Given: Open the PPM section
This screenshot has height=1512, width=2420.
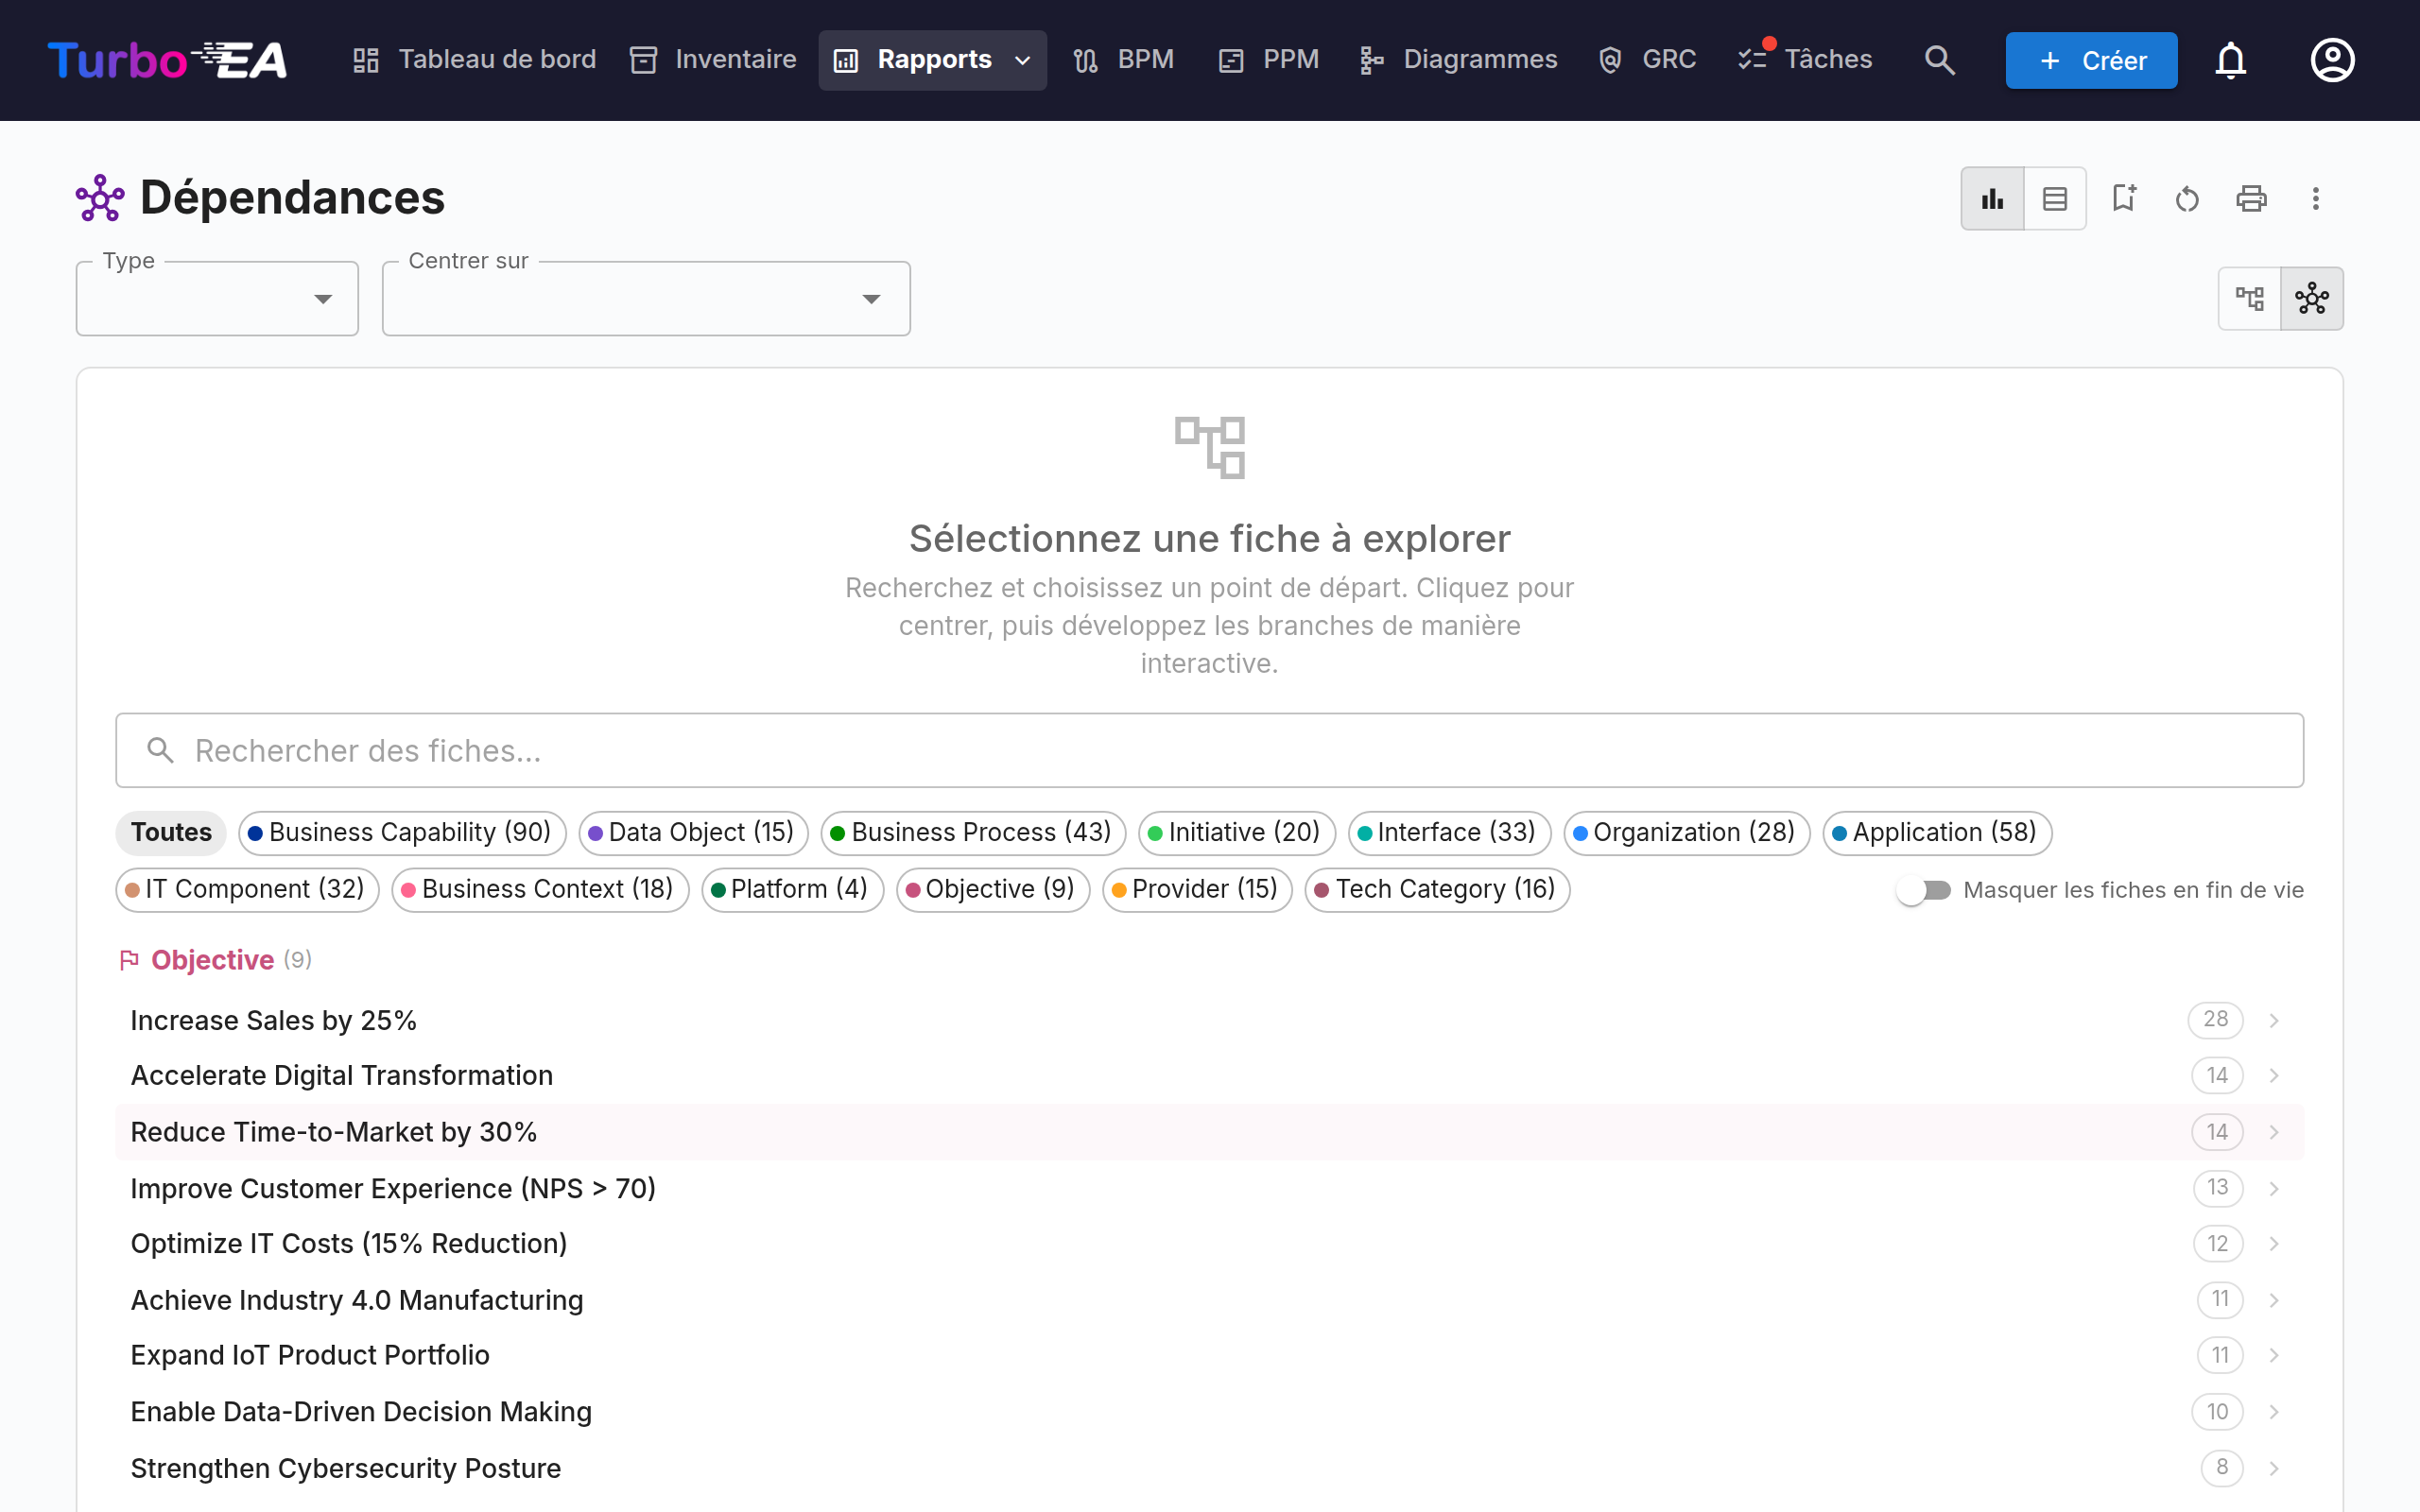Looking at the screenshot, I should (1269, 60).
